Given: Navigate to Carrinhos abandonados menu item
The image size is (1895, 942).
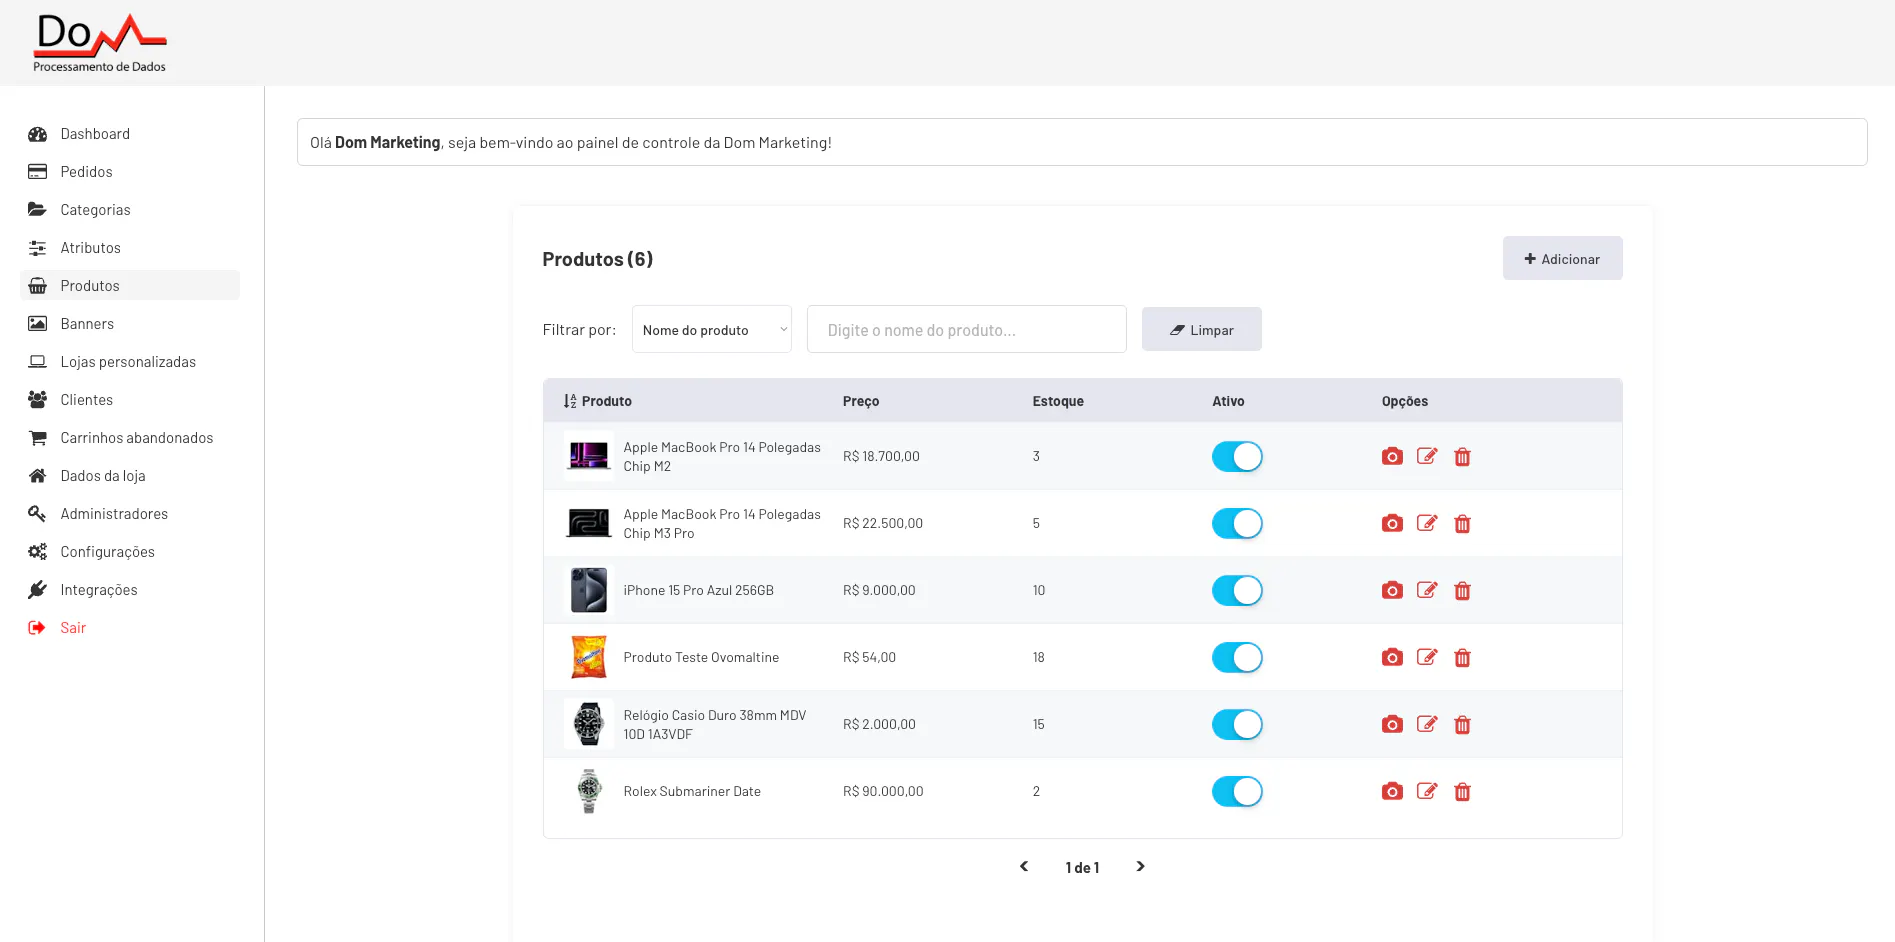Looking at the screenshot, I should pyautogui.click(x=136, y=438).
